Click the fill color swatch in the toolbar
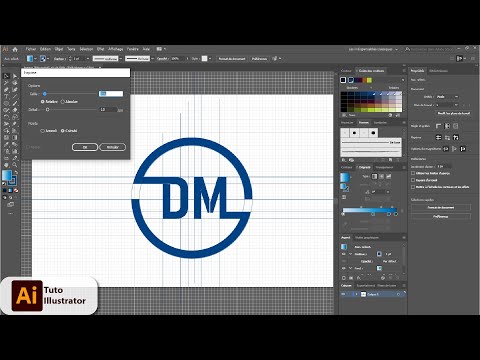 (x=7, y=175)
